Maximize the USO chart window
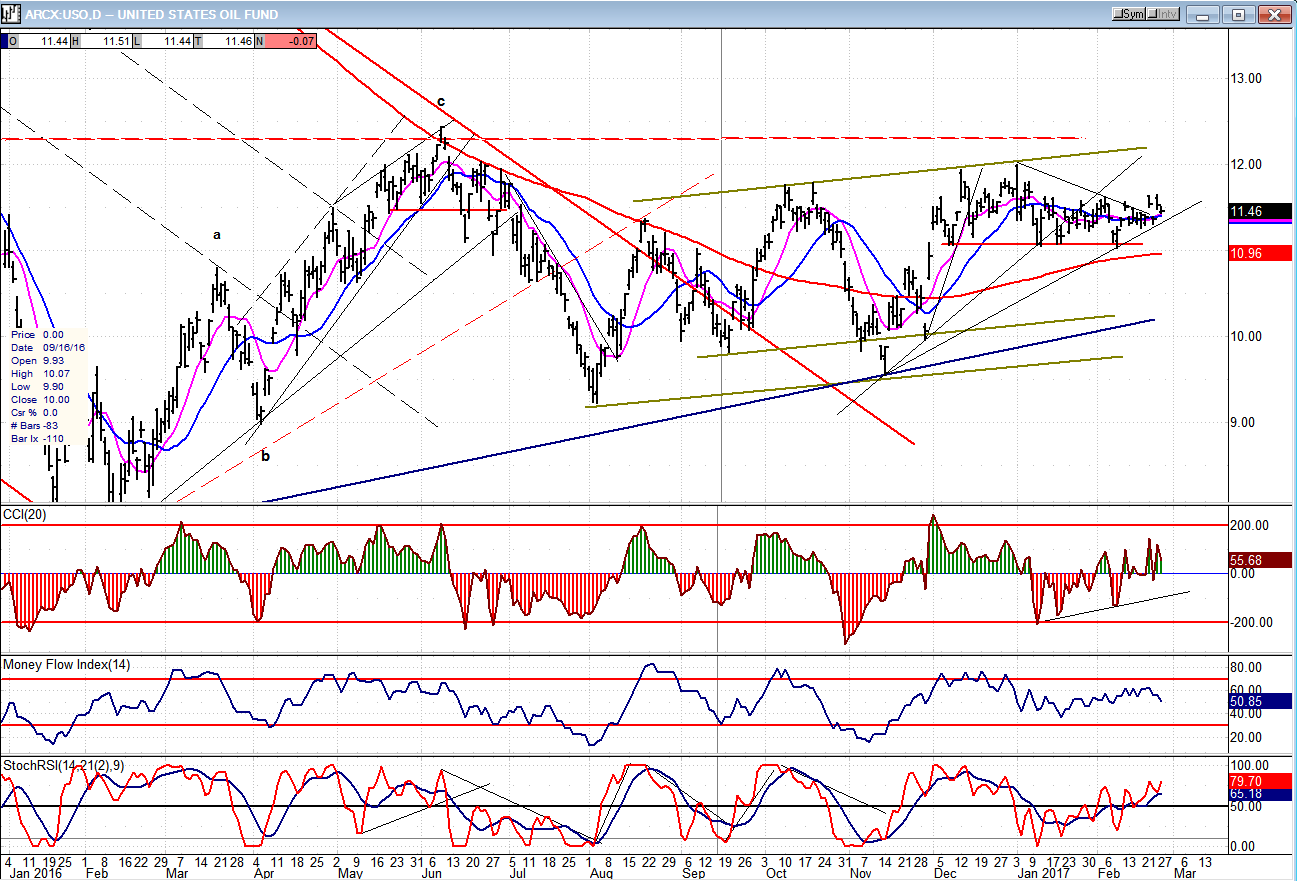 click(x=1239, y=14)
